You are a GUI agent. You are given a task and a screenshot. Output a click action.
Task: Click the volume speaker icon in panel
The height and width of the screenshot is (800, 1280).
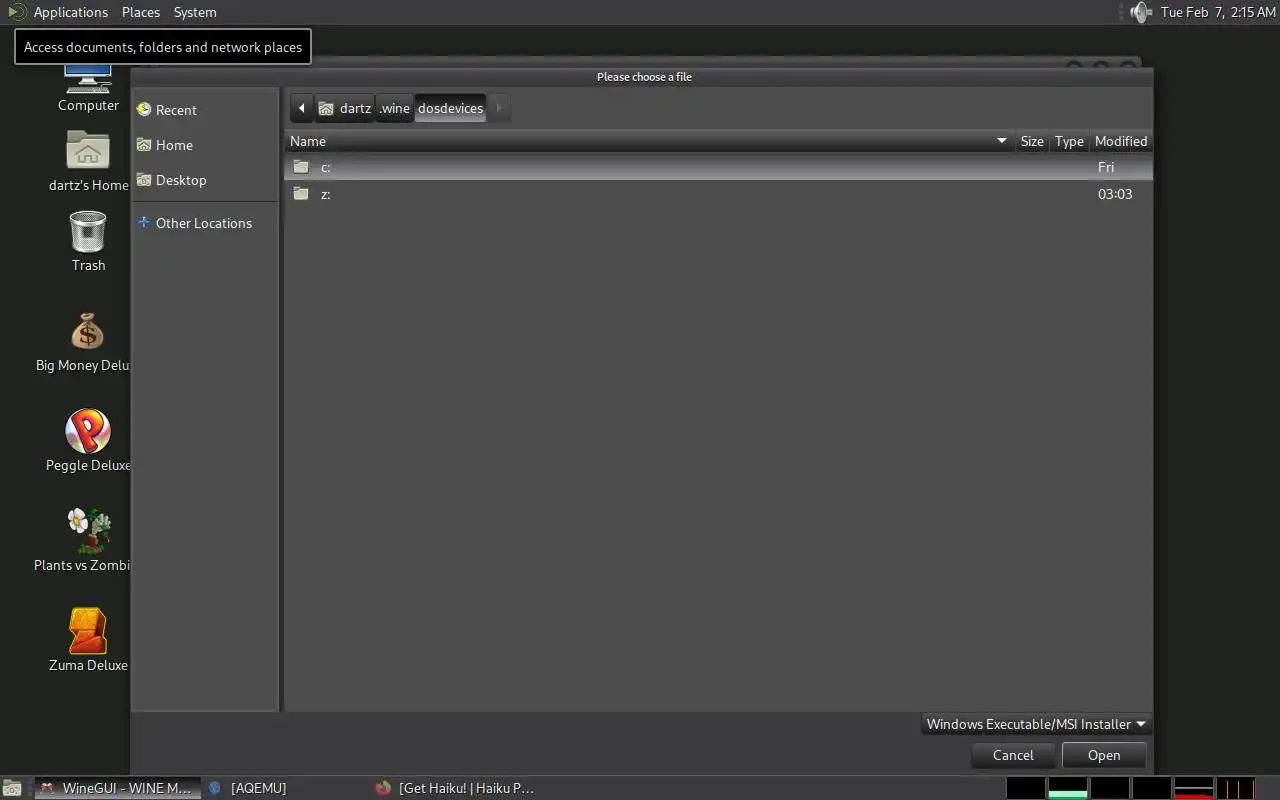[1141, 12]
